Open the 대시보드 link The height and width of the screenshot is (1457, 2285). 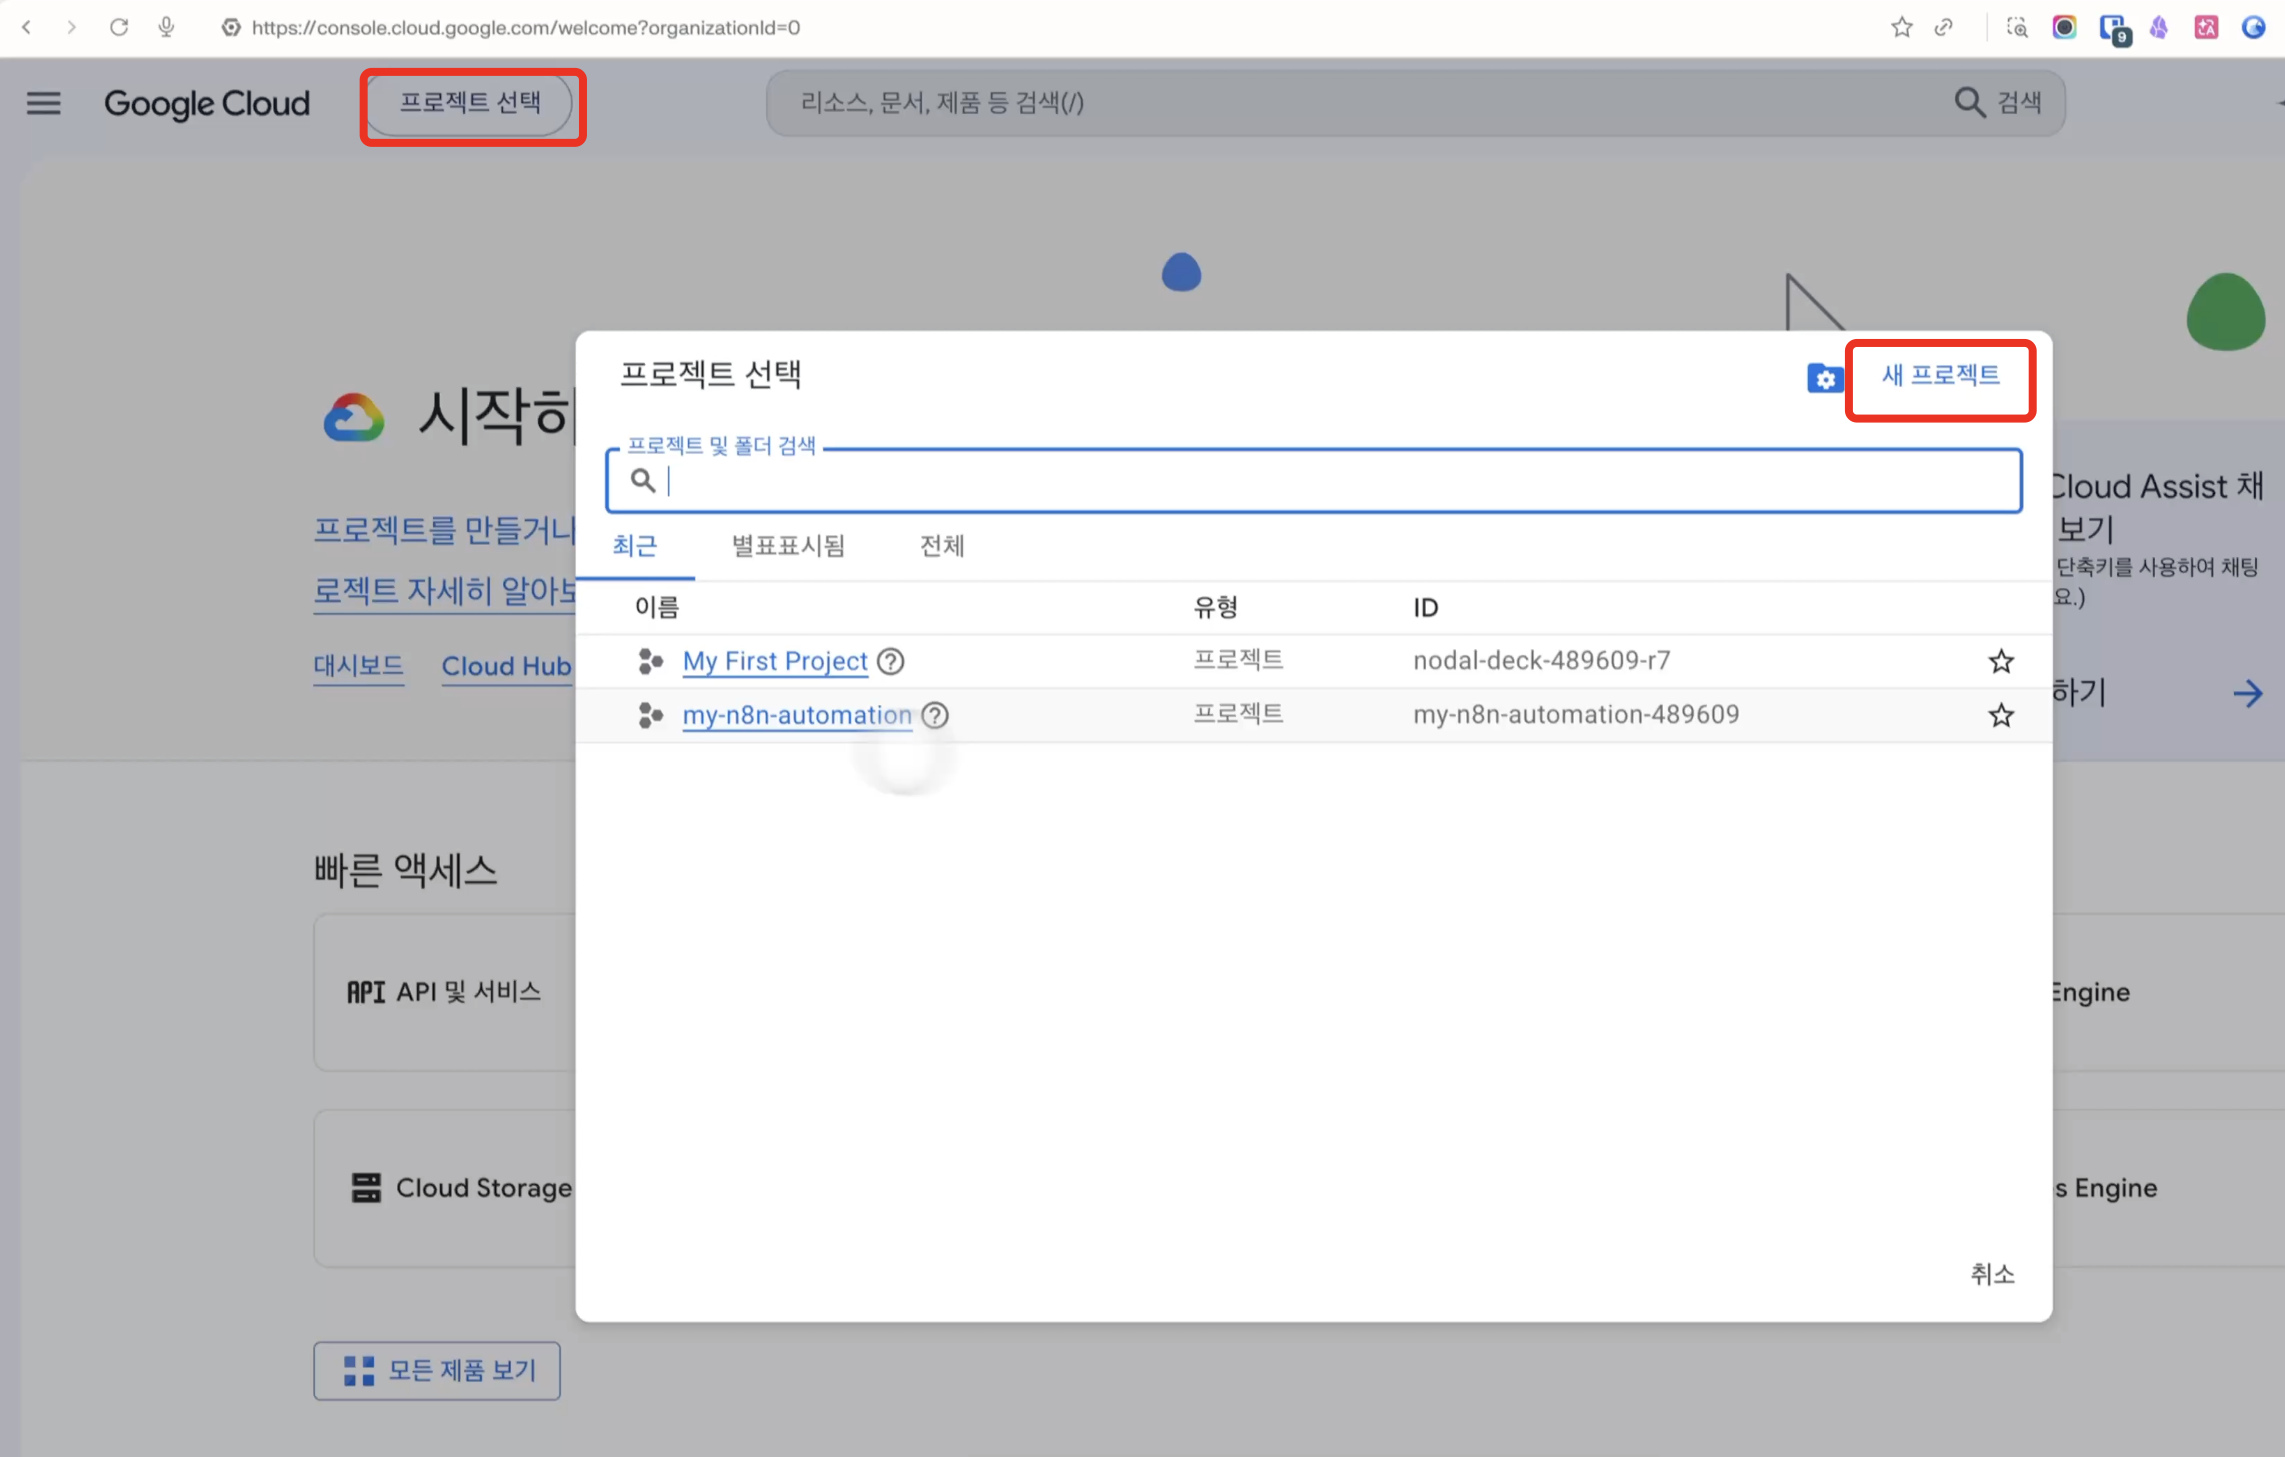(x=358, y=666)
